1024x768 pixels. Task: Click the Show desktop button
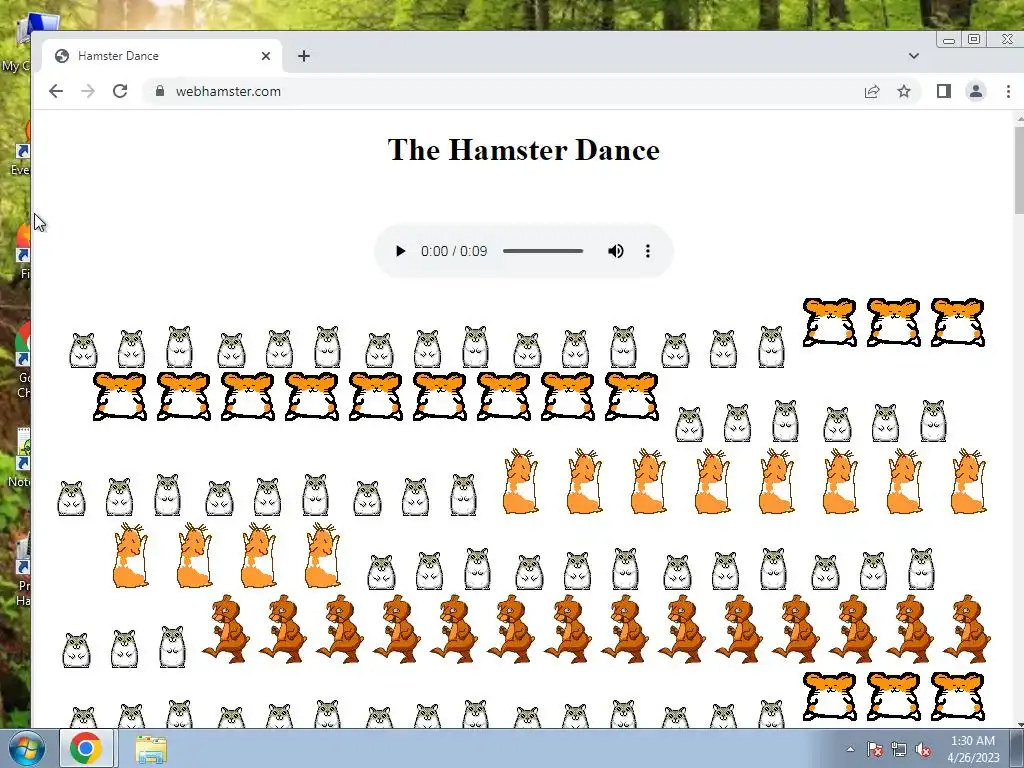(x=1017, y=748)
